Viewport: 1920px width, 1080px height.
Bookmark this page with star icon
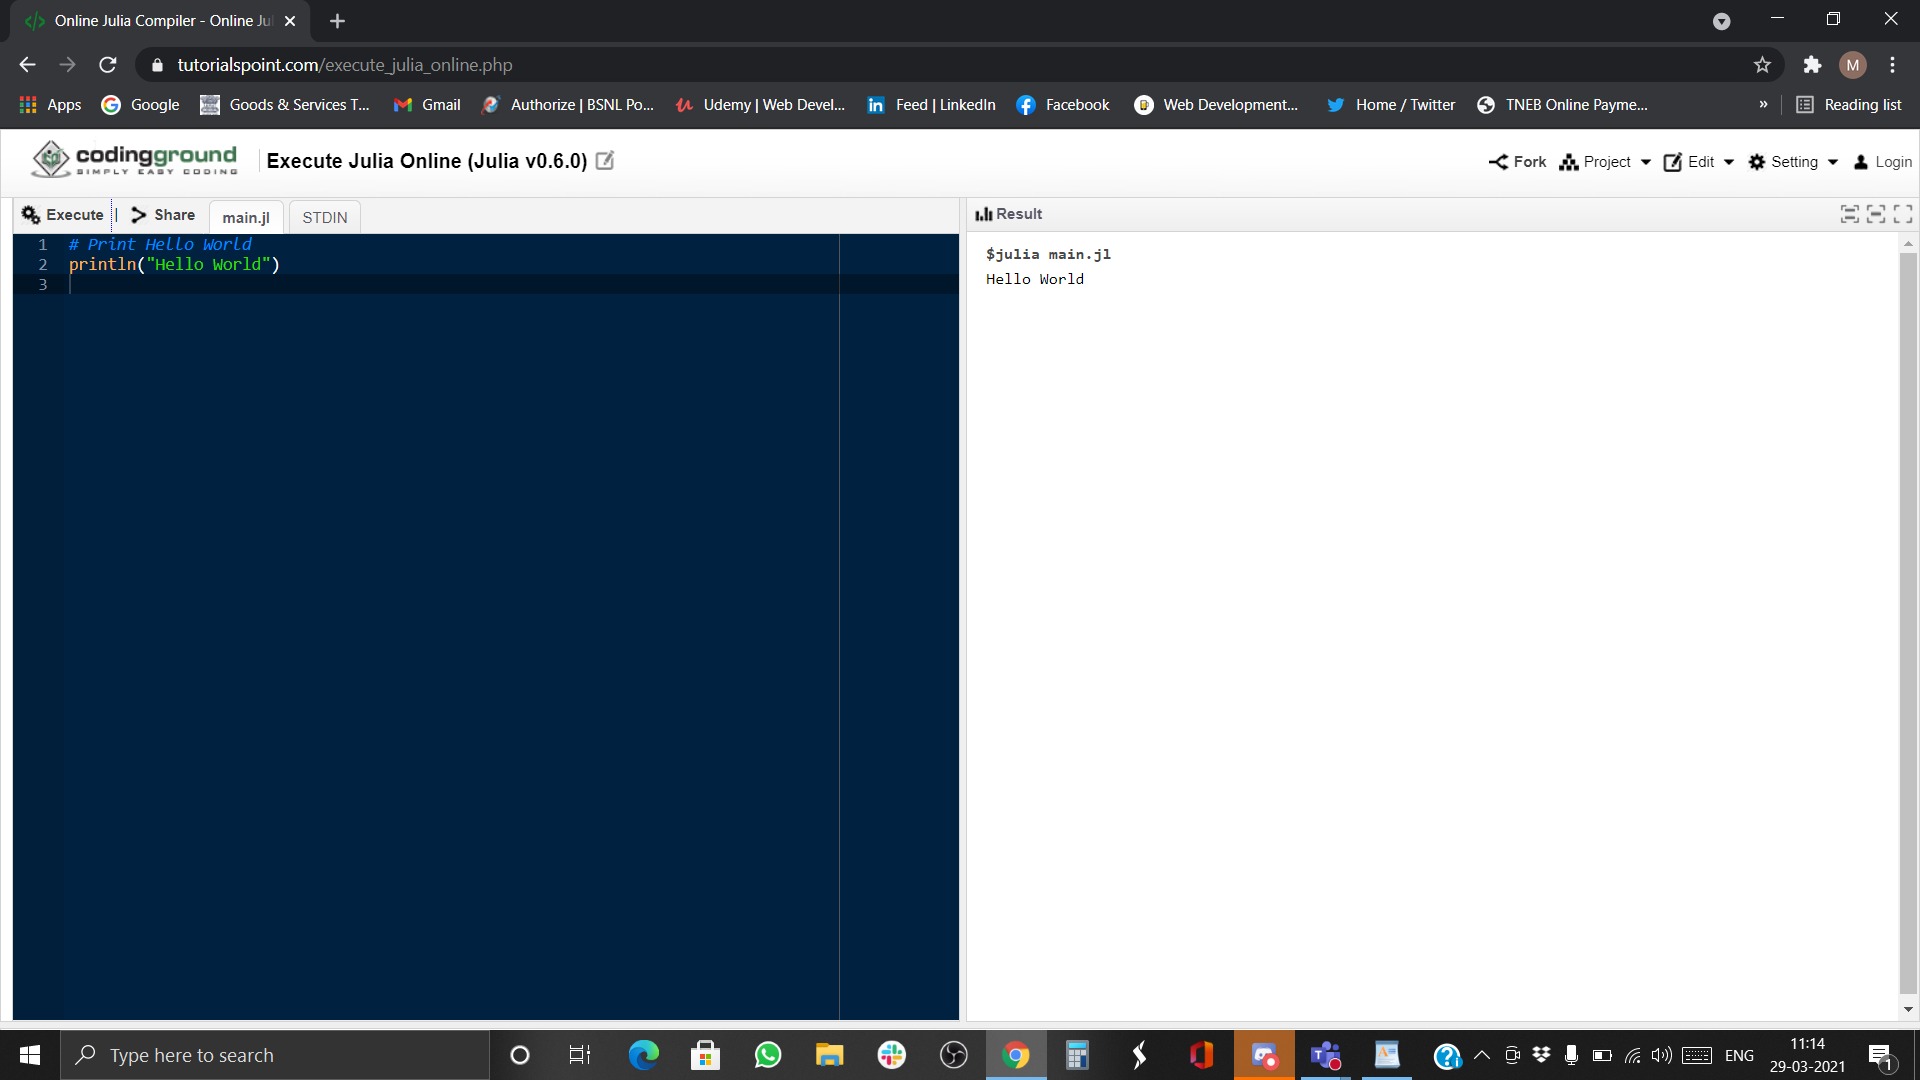(1762, 65)
